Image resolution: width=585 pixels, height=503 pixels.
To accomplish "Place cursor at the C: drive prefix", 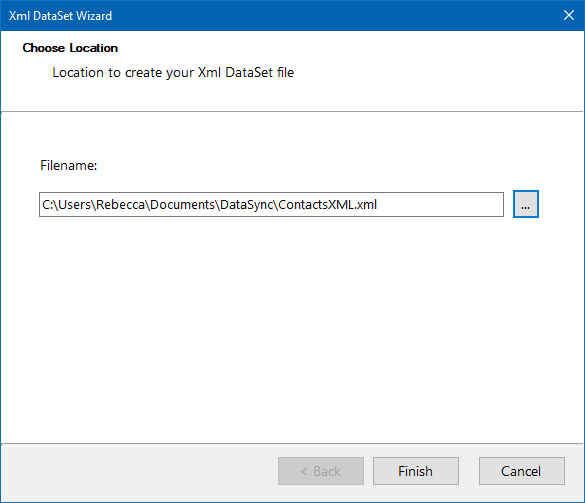I will click(x=47, y=204).
